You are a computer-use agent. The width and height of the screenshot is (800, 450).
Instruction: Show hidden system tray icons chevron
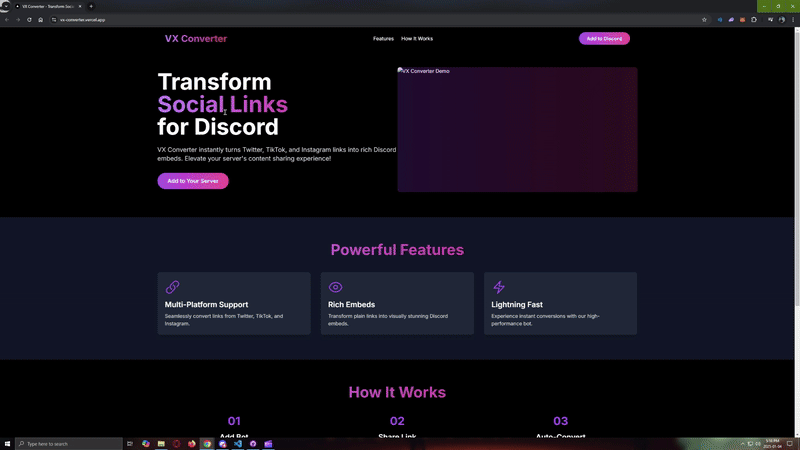point(742,444)
